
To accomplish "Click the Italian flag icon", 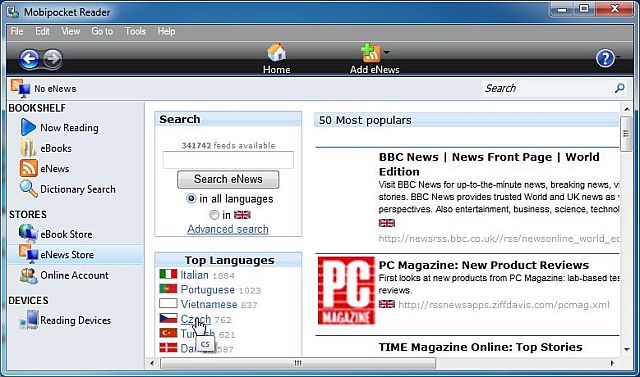I will tap(168, 274).
